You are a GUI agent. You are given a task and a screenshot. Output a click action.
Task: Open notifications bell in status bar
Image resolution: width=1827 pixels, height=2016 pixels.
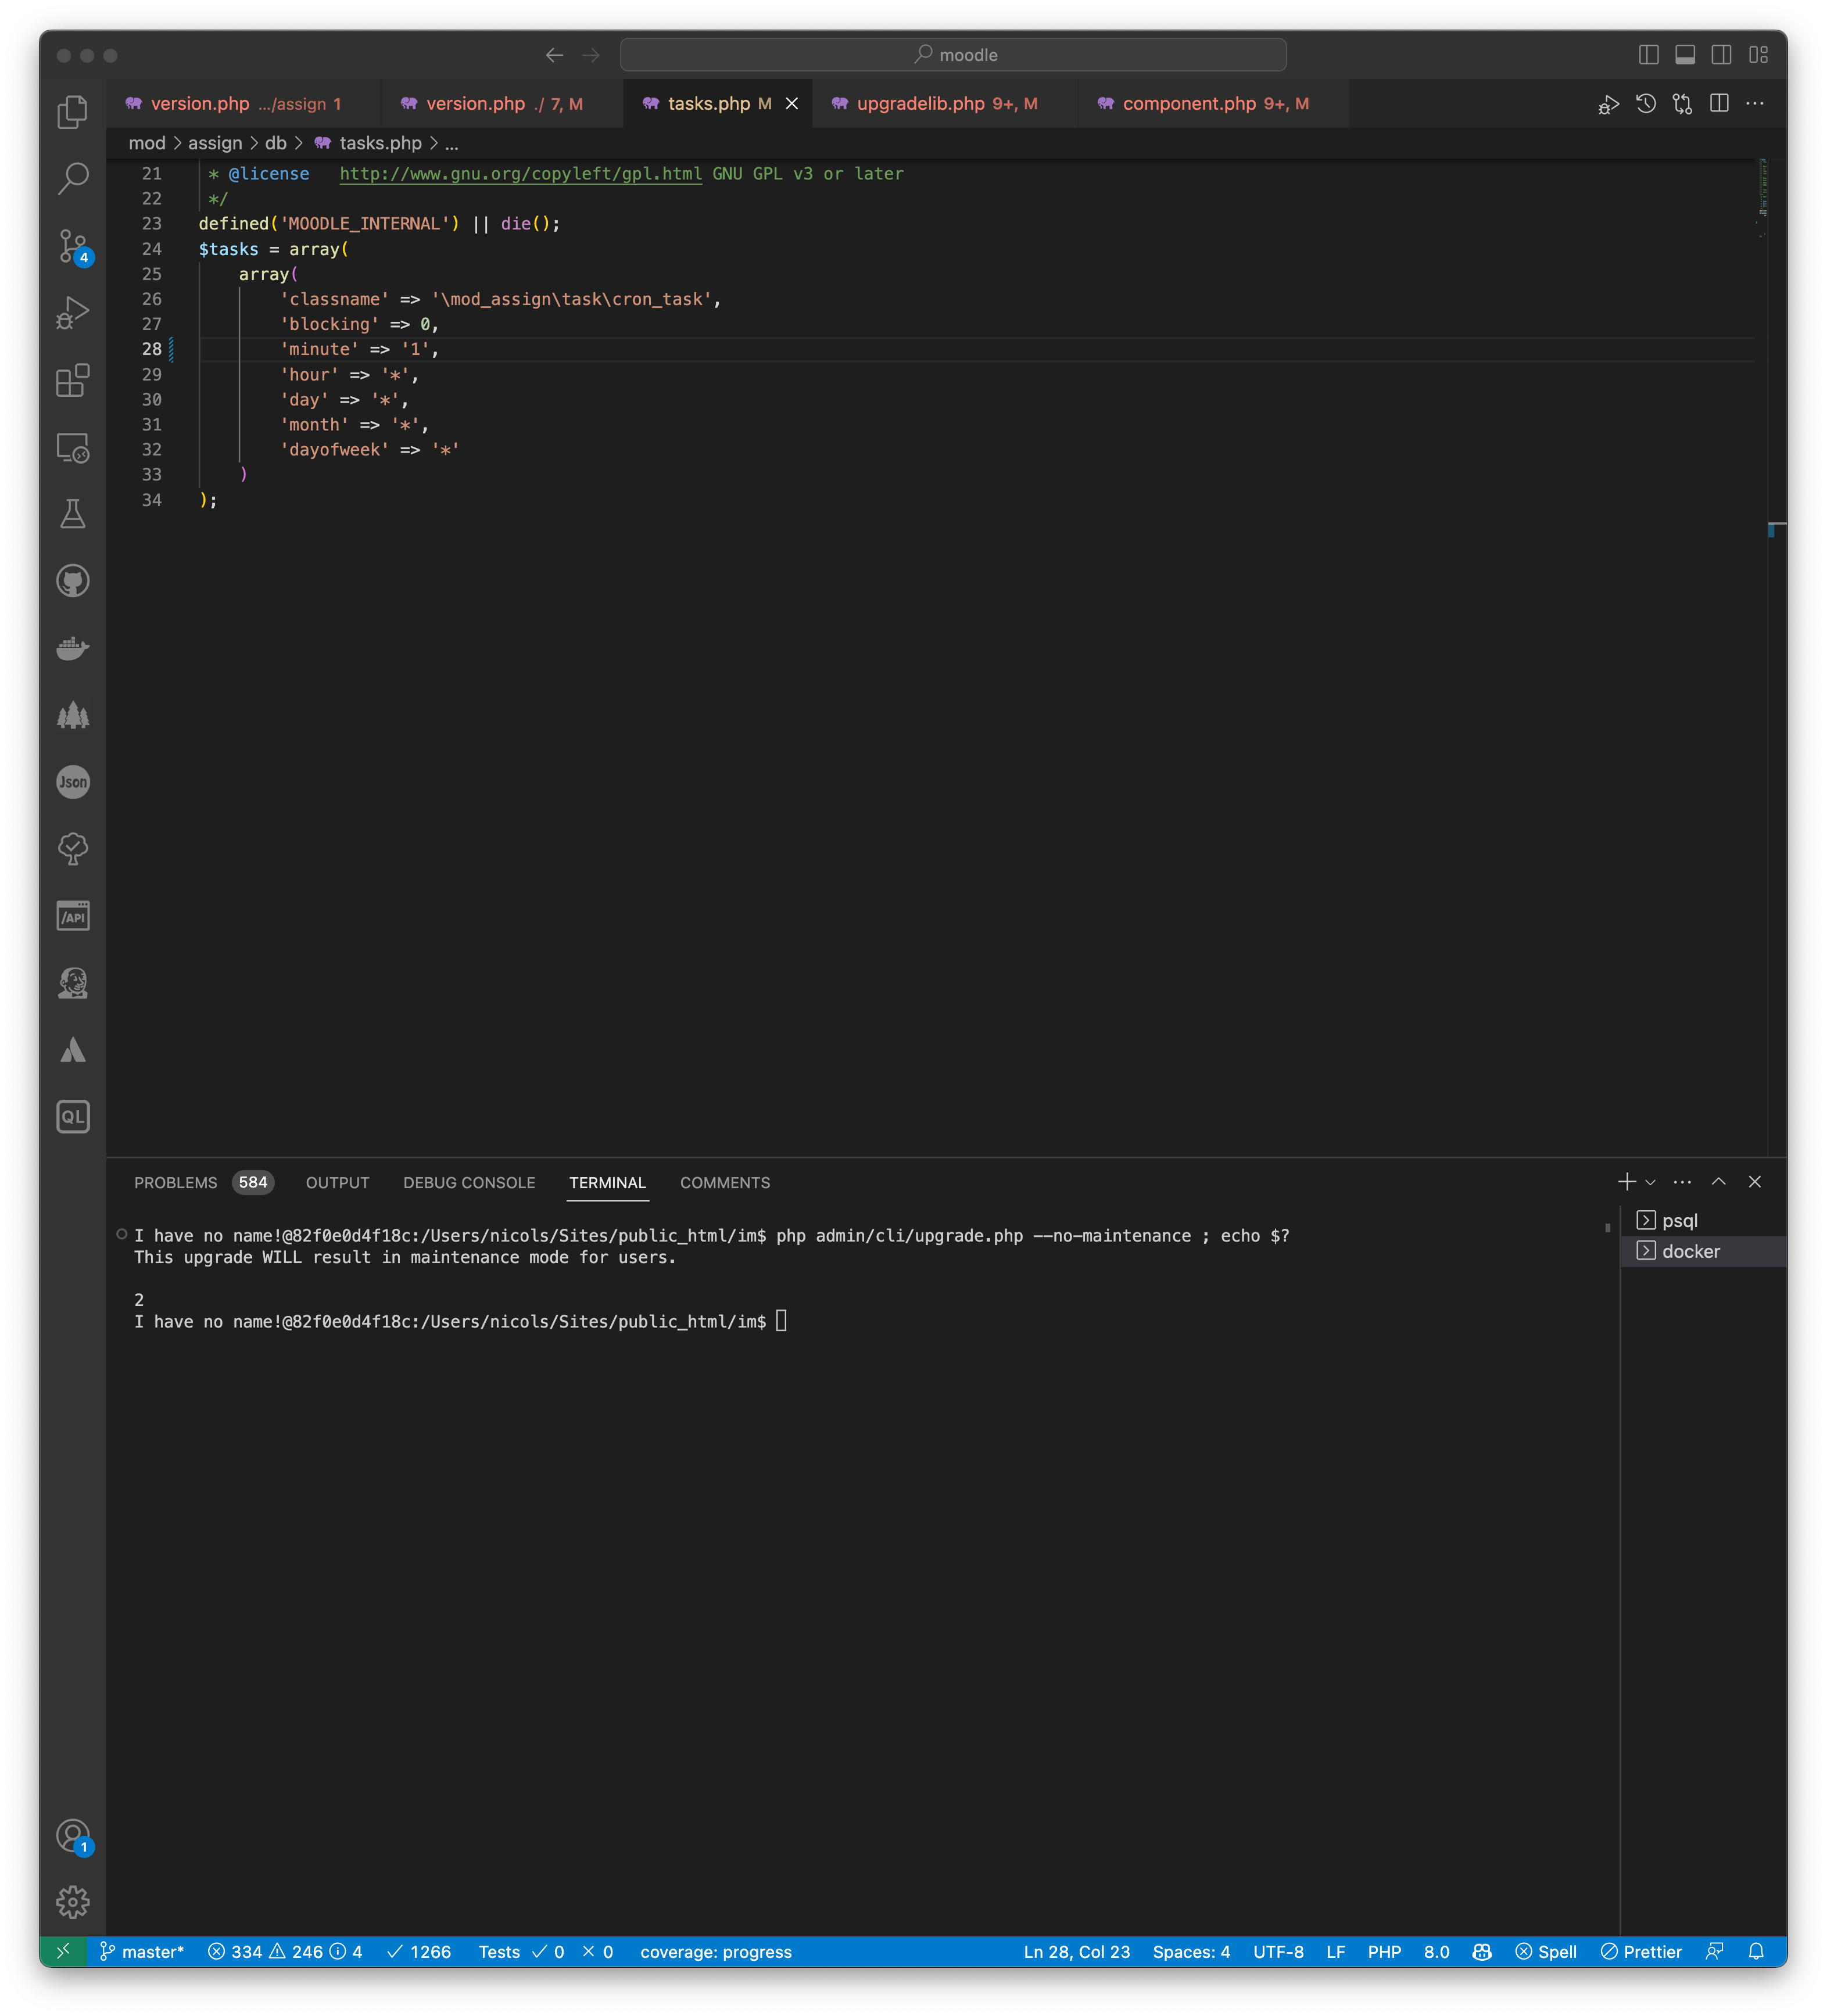tap(1755, 1951)
